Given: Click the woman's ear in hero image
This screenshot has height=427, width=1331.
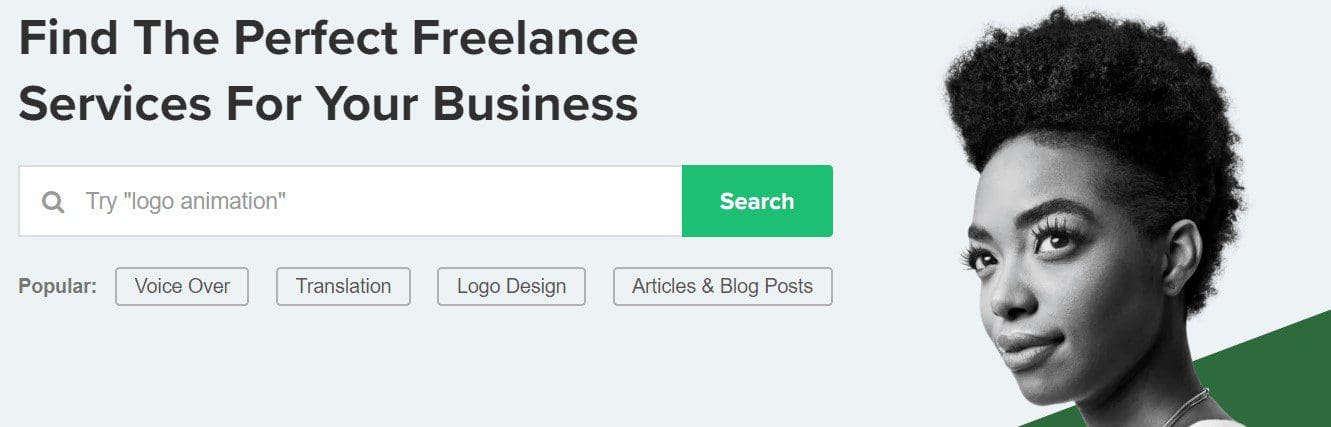Looking at the screenshot, I should coord(1182,255).
